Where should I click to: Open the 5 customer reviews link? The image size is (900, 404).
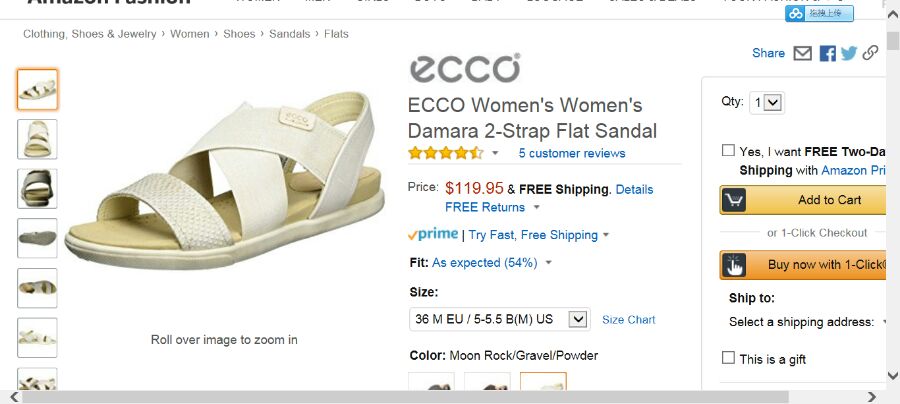pos(571,153)
